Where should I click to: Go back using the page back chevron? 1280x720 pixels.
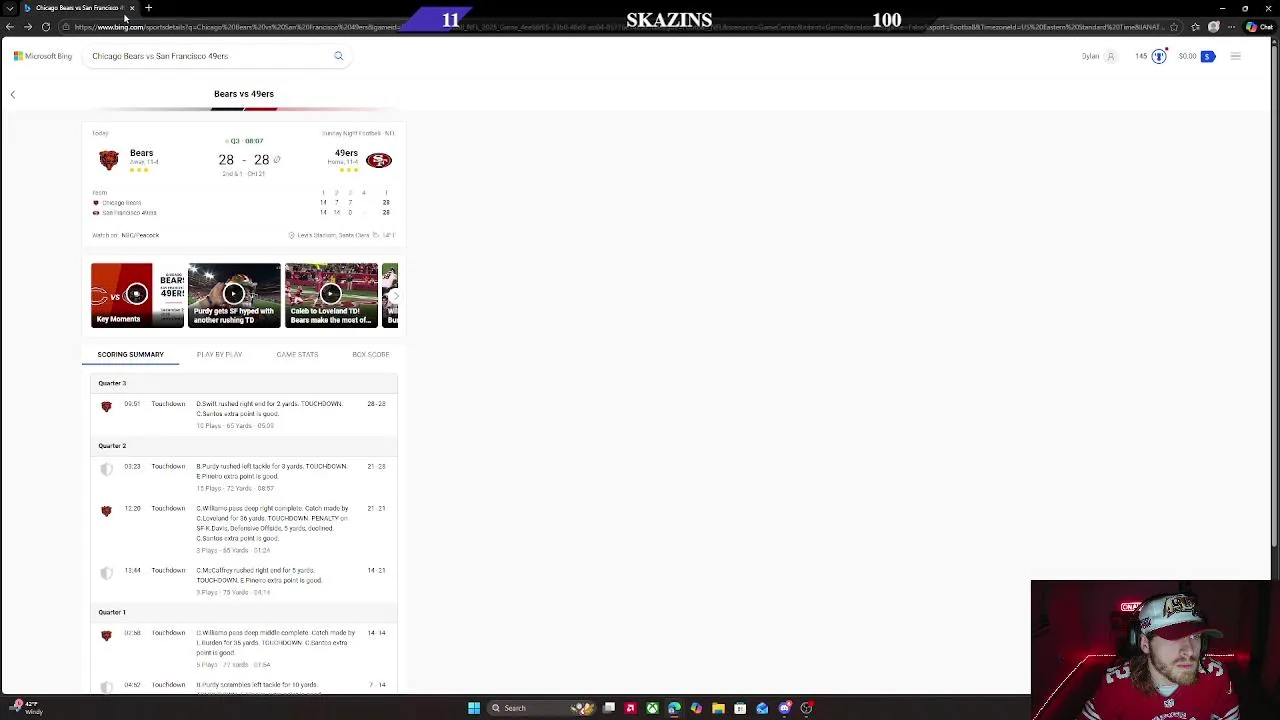13,95
